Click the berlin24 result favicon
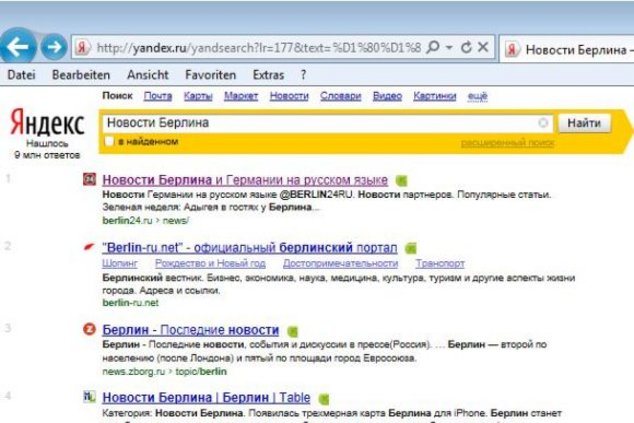The image size is (634, 423). coord(89,179)
